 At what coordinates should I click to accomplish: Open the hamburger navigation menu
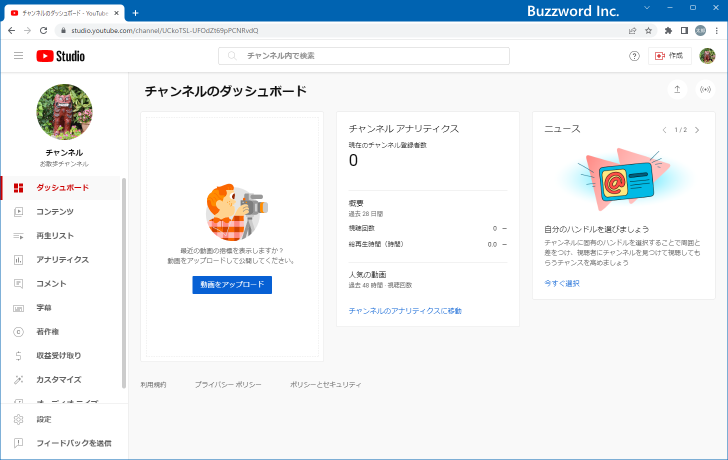coord(19,56)
